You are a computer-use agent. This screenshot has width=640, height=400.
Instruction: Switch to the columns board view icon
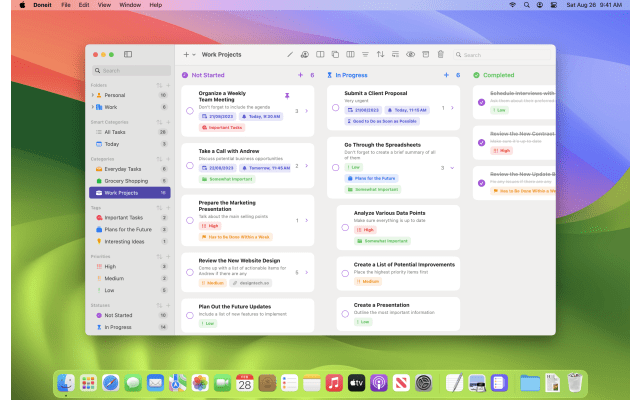tap(350, 54)
